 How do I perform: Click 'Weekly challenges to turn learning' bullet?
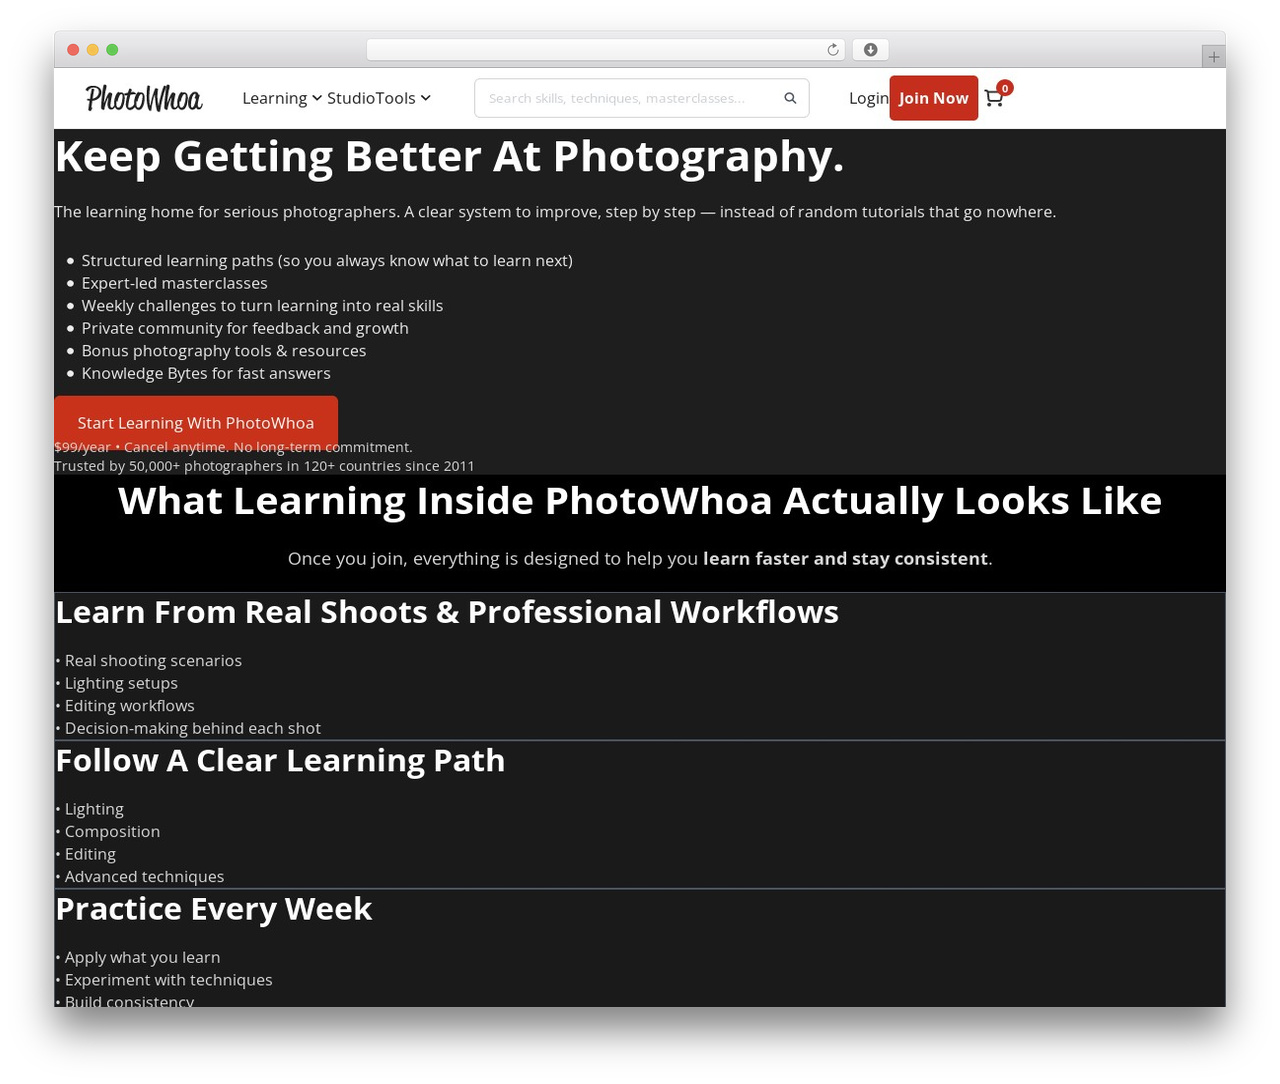click(x=262, y=306)
